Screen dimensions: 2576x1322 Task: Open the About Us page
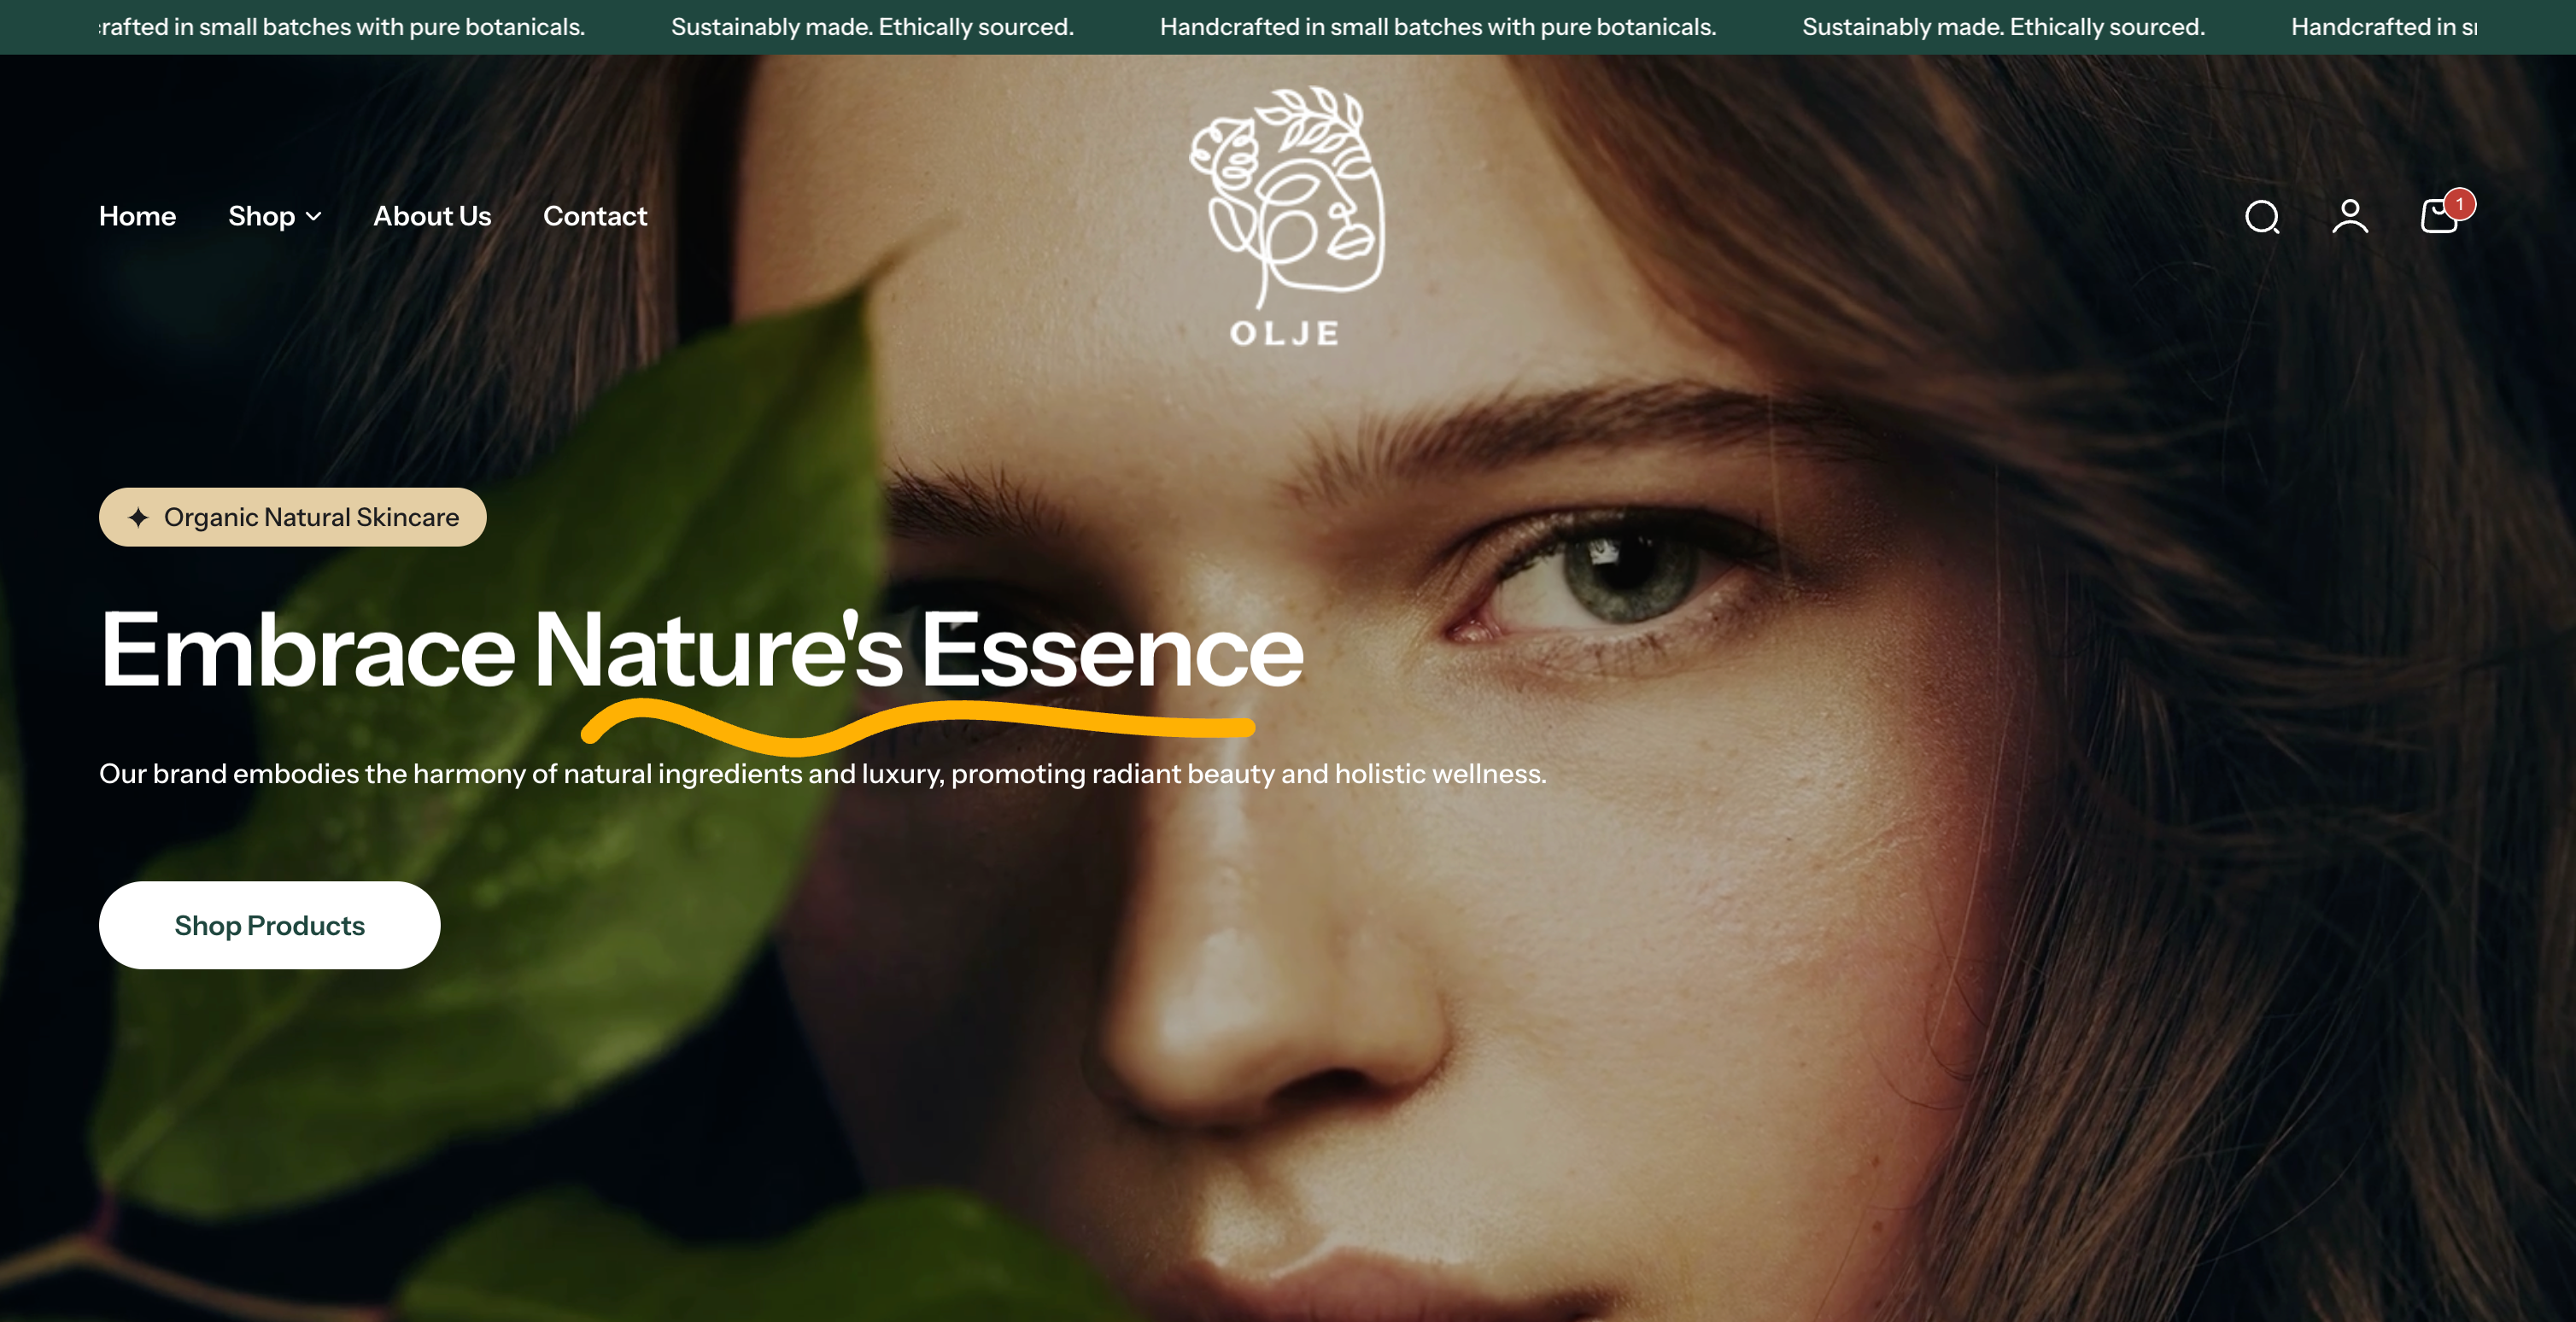[x=432, y=216]
